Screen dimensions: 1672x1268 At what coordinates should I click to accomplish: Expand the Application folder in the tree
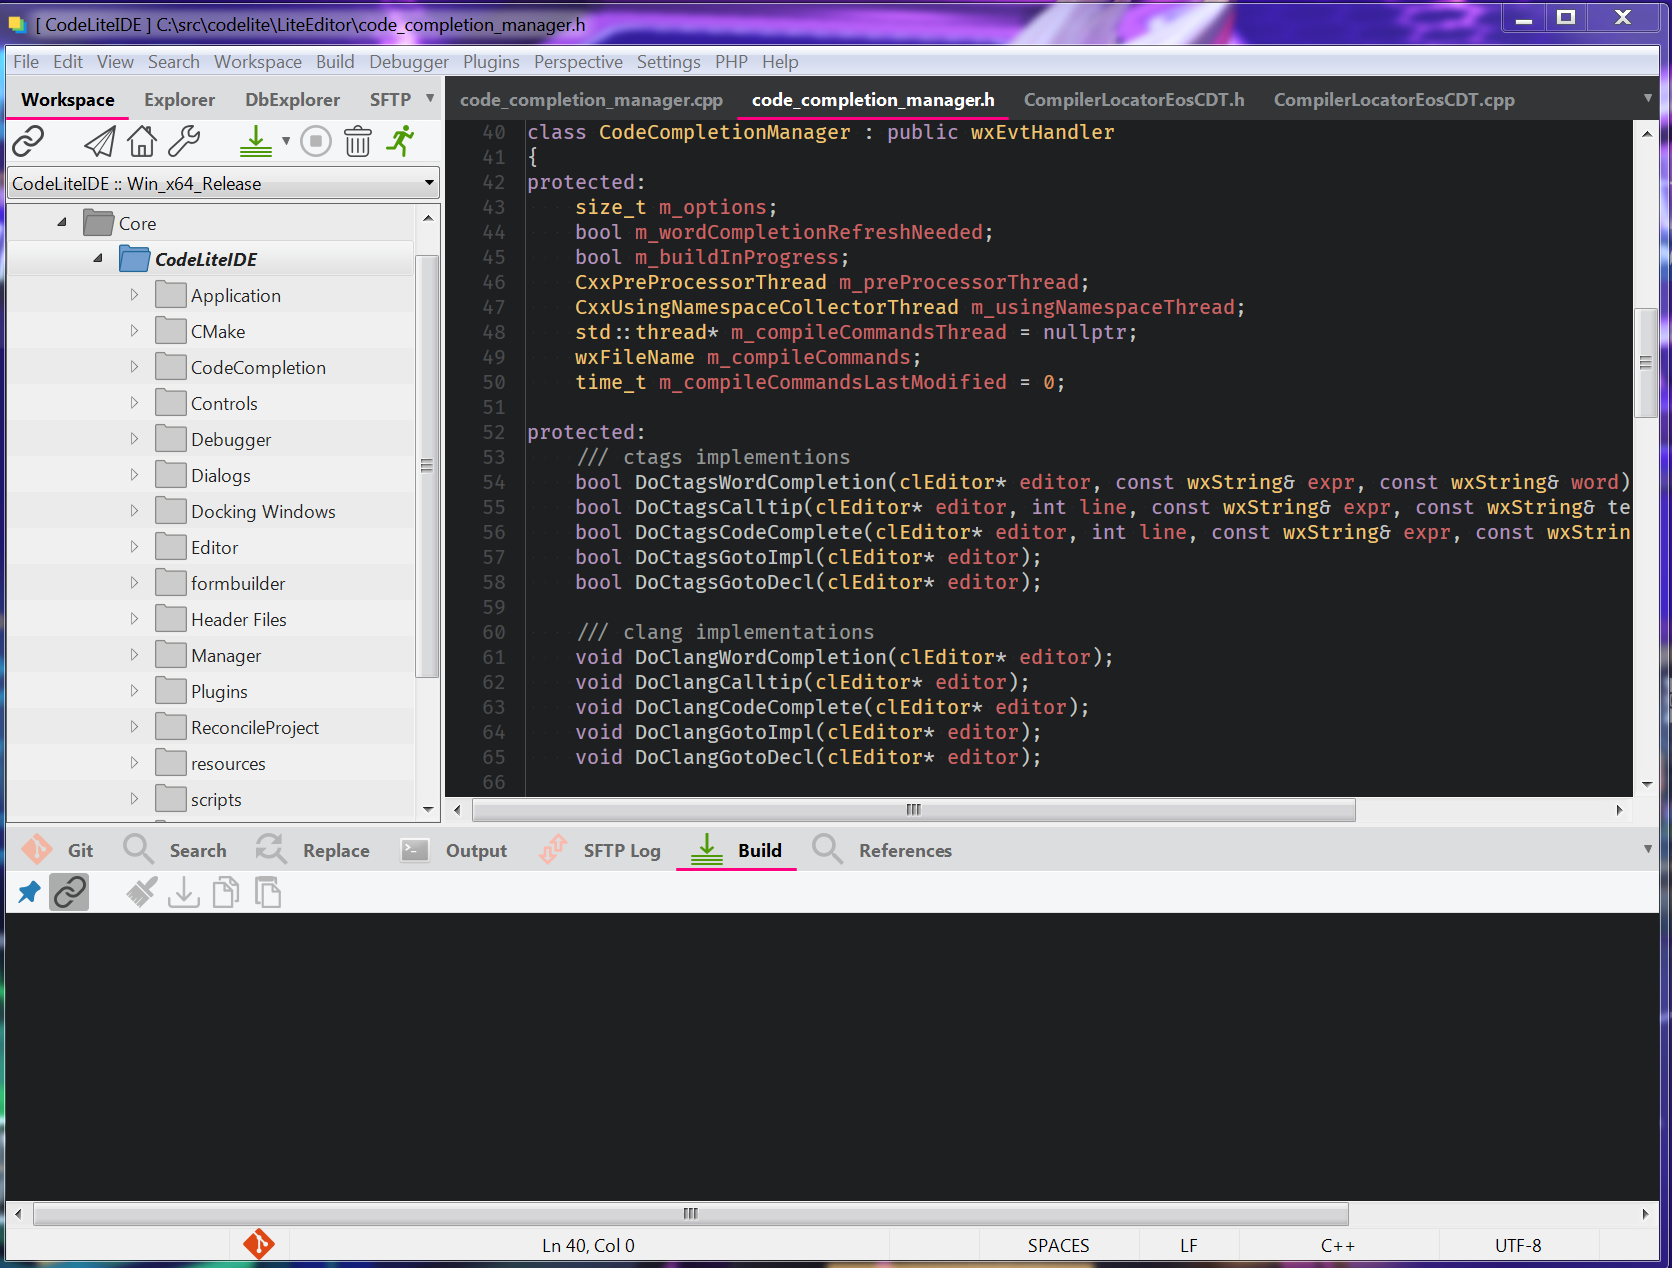[134, 295]
